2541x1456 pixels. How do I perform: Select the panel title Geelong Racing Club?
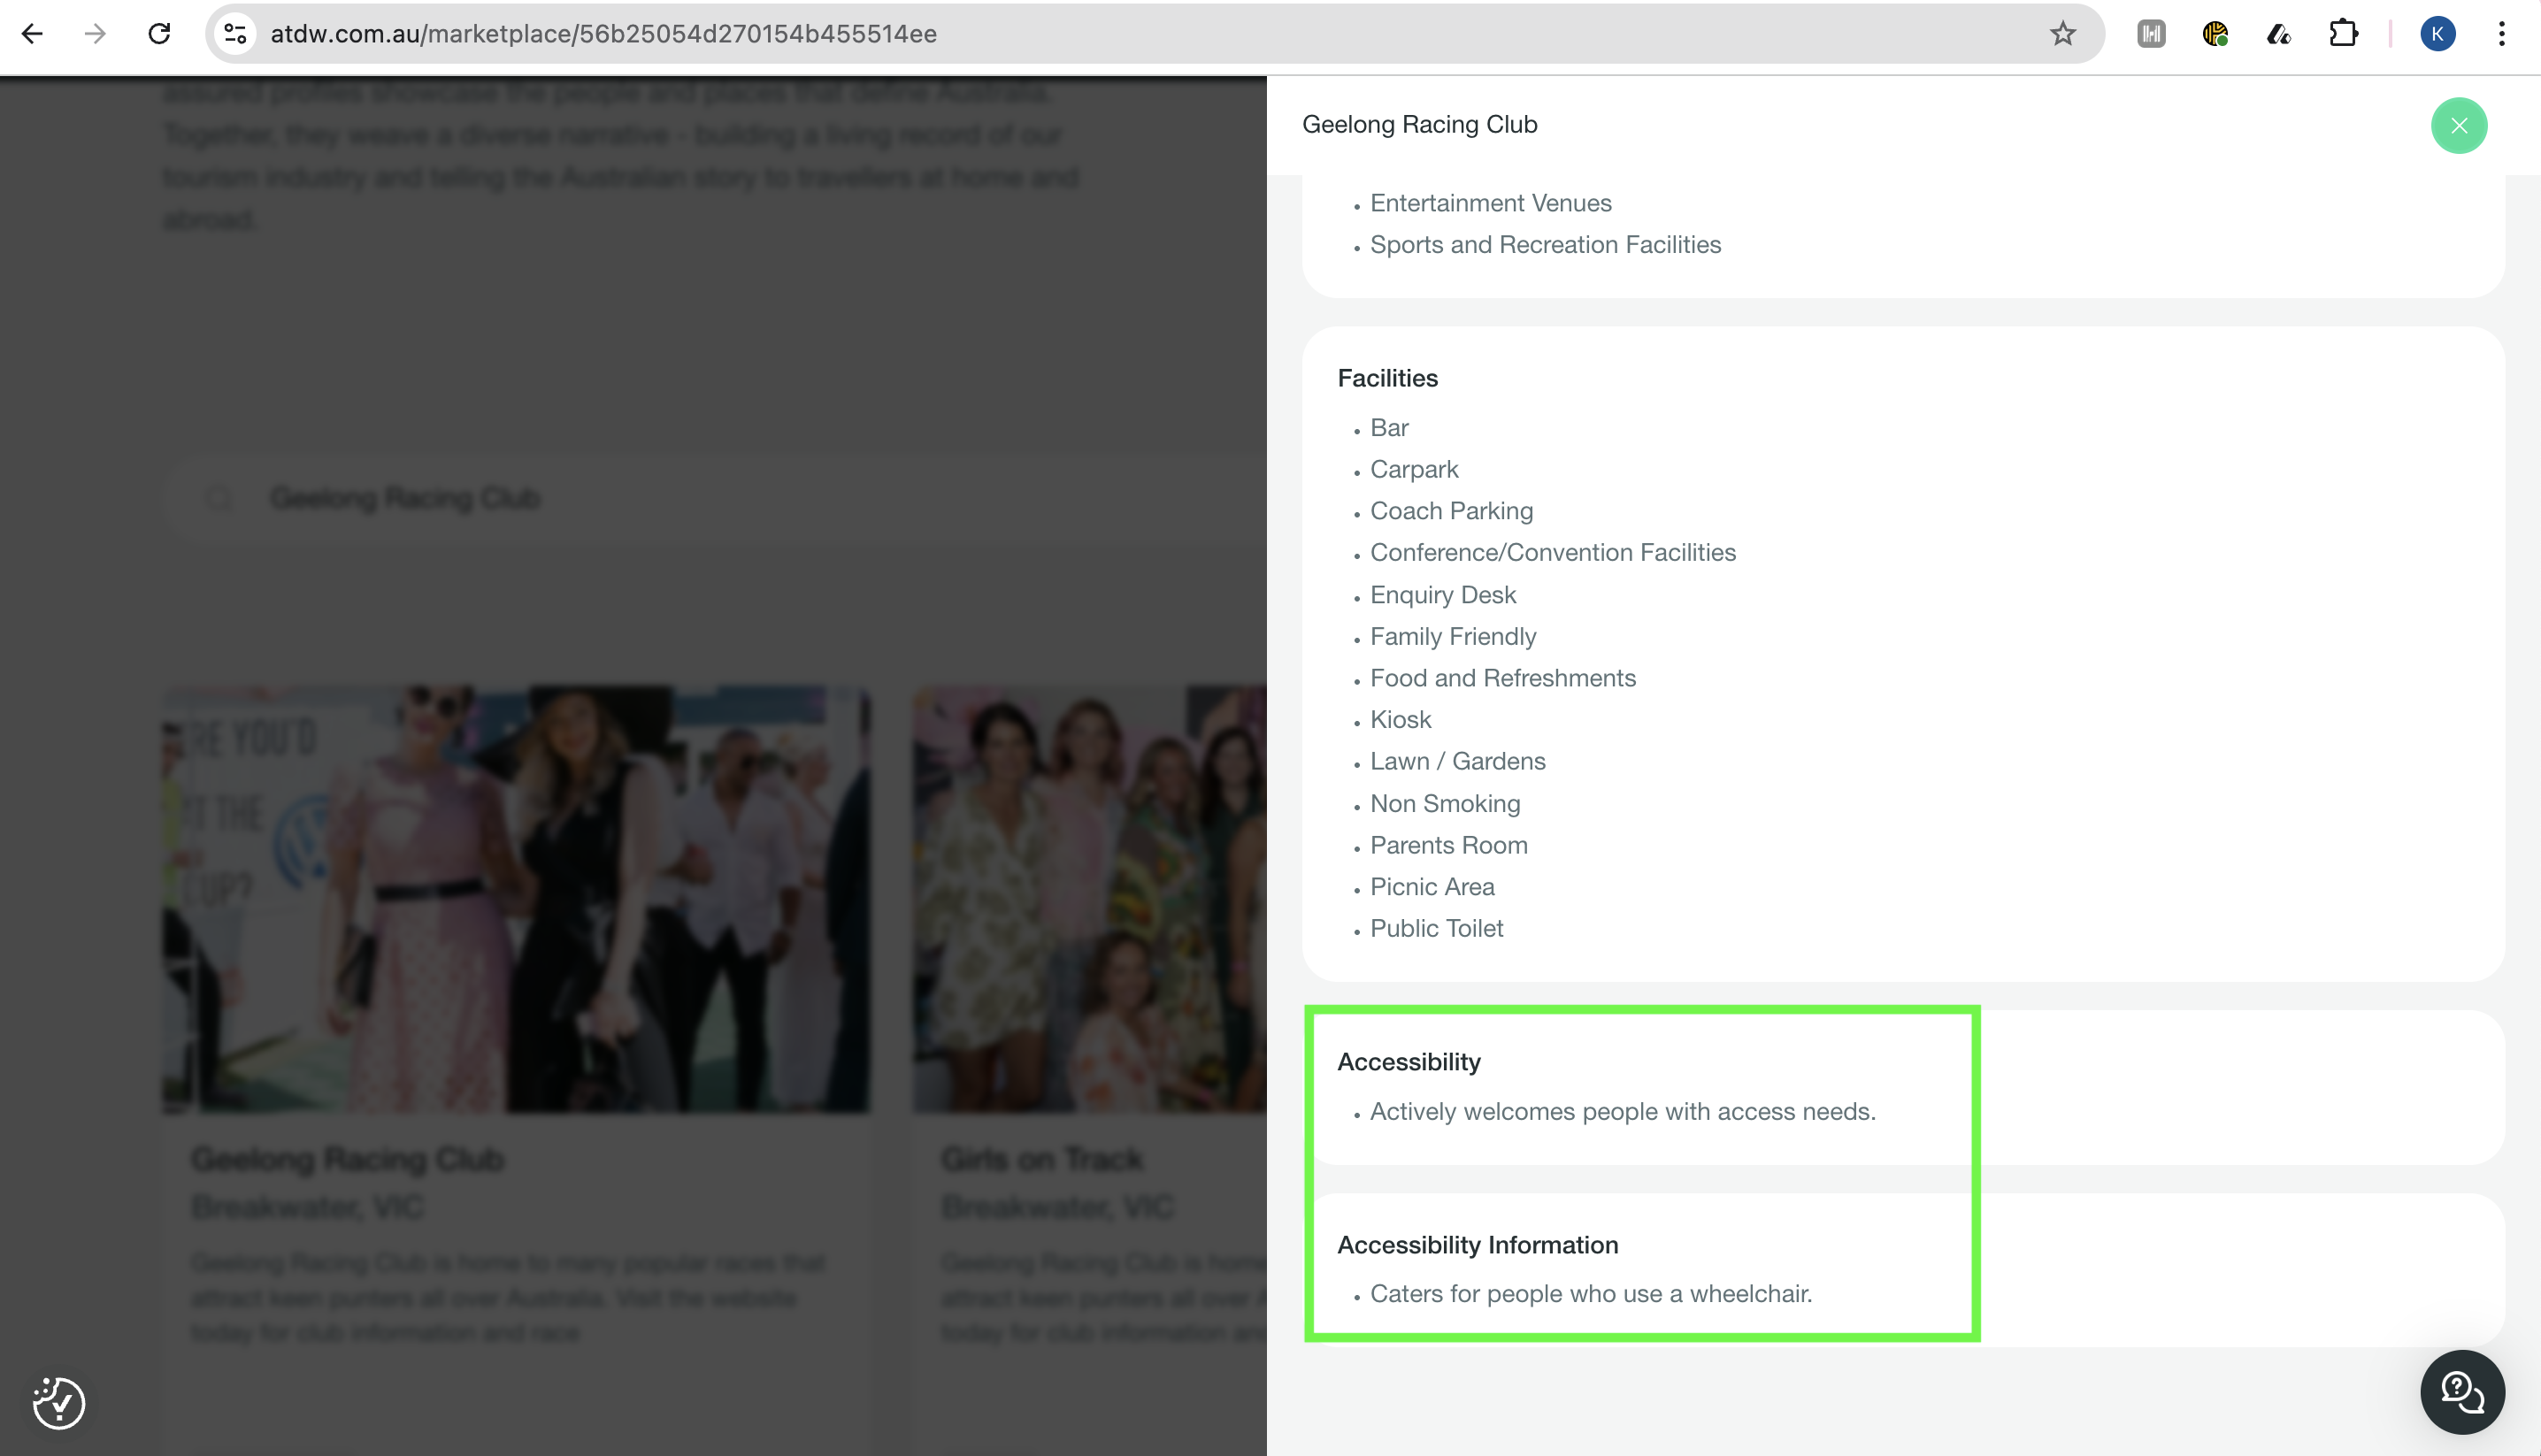coord(1419,124)
